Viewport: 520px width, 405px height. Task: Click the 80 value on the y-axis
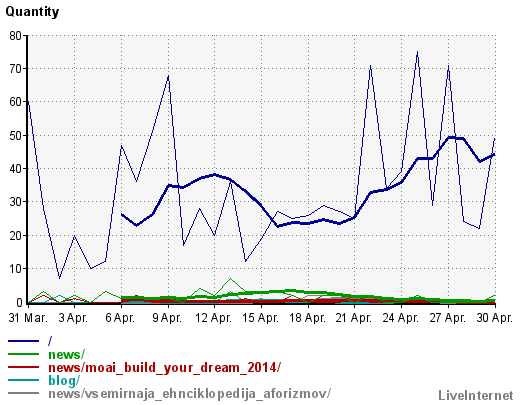tap(15, 36)
